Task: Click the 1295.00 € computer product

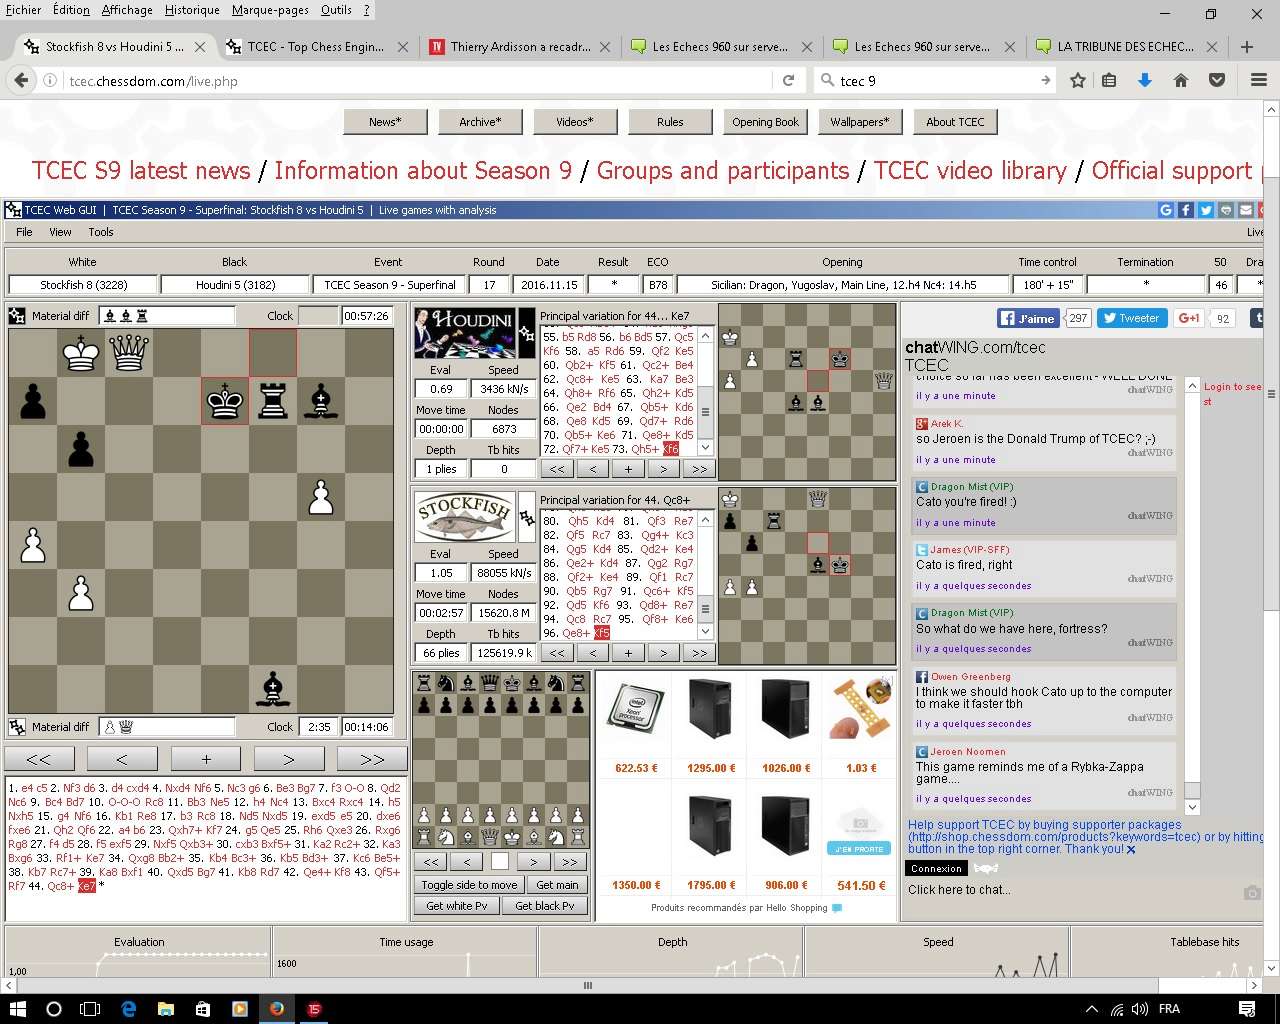Action: pyautogui.click(x=711, y=723)
